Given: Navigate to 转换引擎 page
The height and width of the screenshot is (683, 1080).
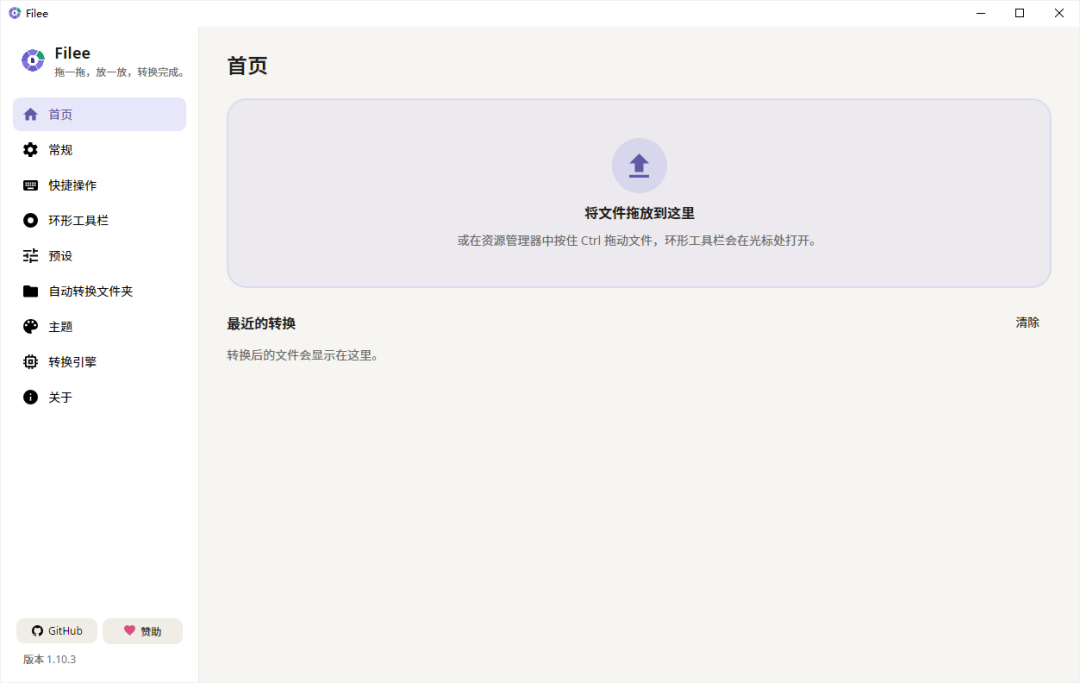Looking at the screenshot, I should 99,361.
